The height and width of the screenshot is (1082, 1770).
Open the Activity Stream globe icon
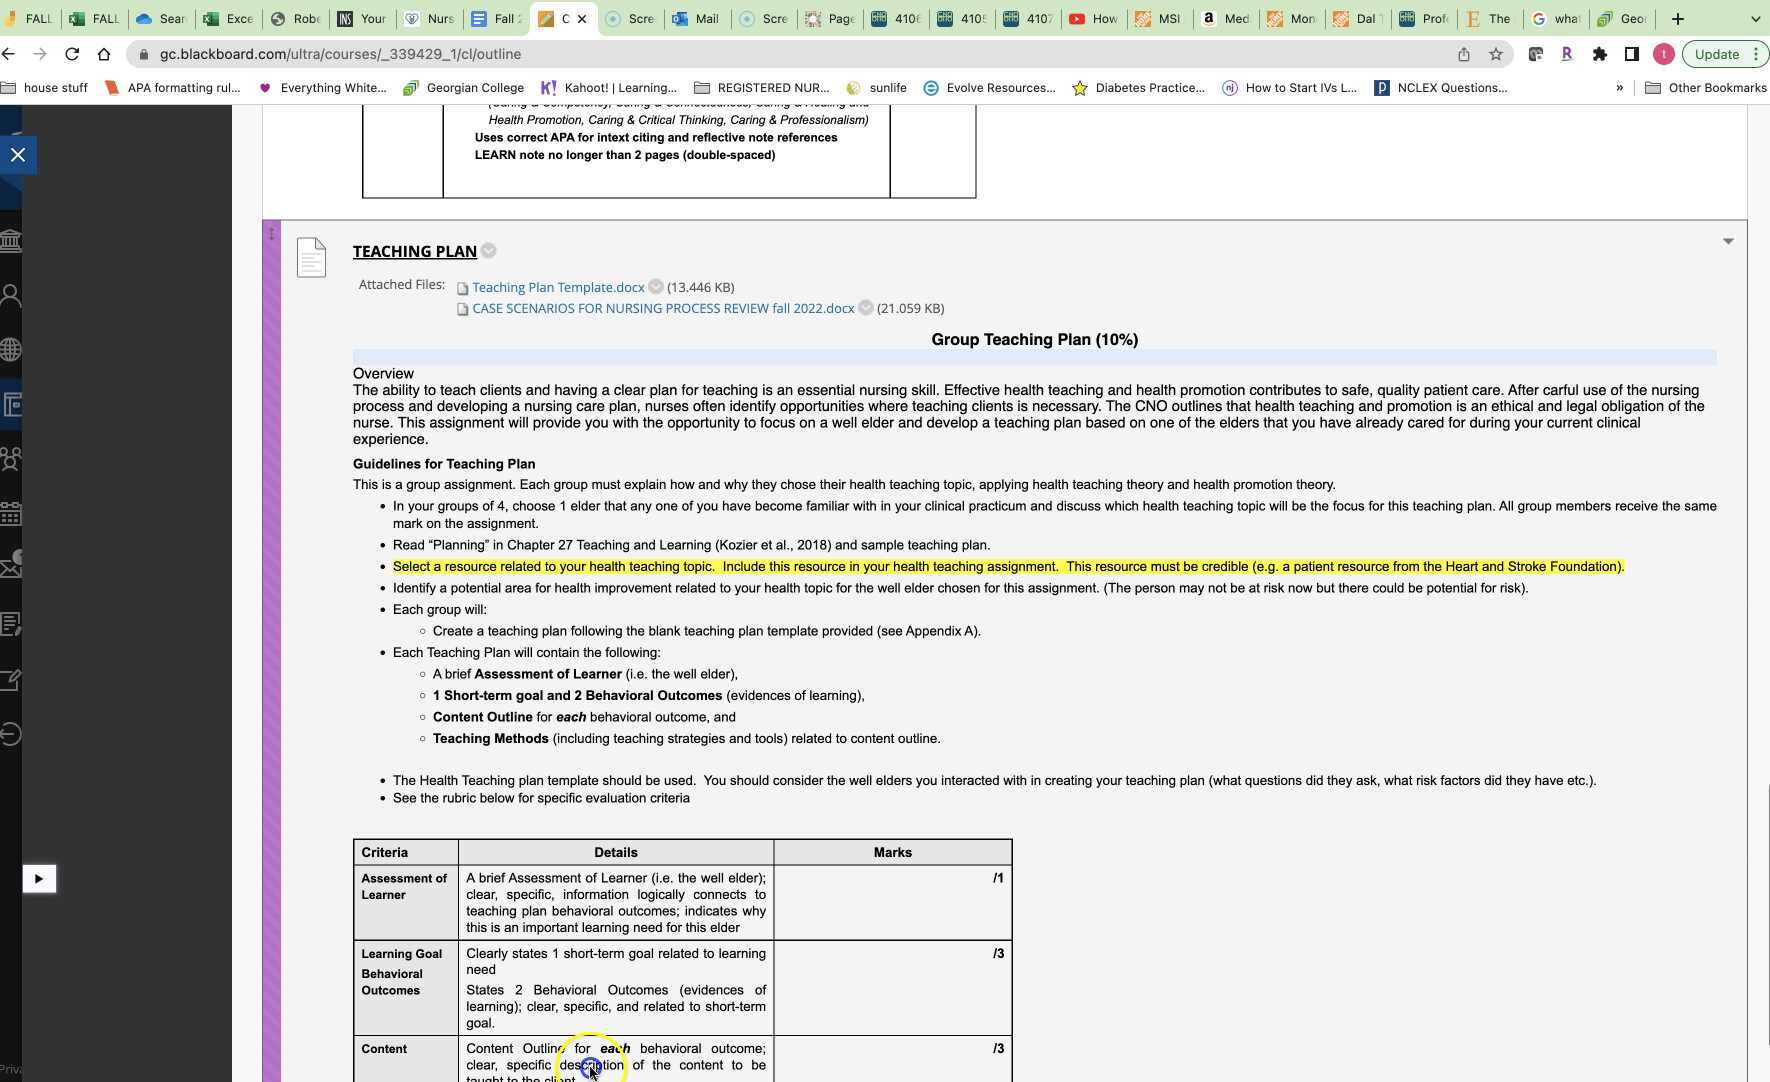point(12,349)
